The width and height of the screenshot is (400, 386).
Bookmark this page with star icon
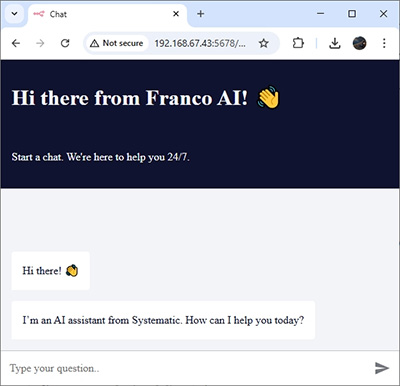click(x=264, y=43)
